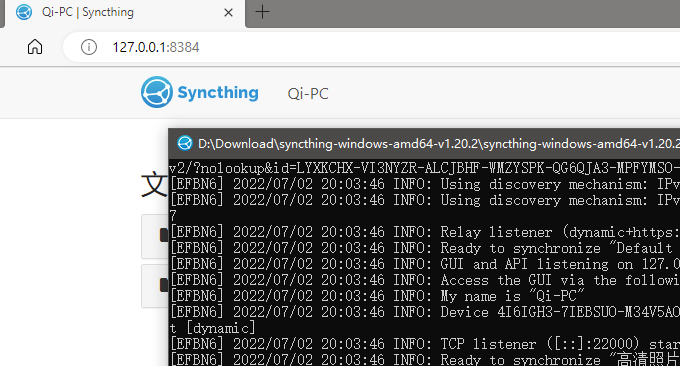
Task: Click the Syncthing logo in page header
Action: click(200, 92)
